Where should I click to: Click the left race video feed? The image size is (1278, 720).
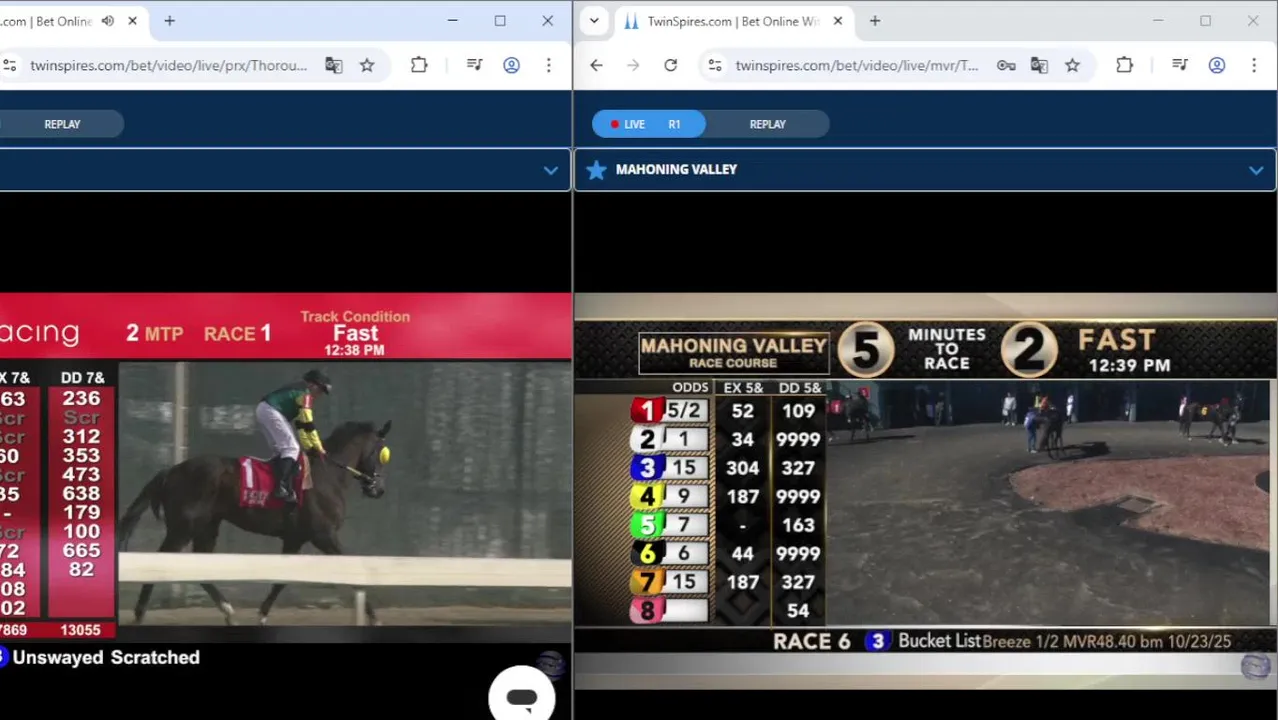click(344, 492)
